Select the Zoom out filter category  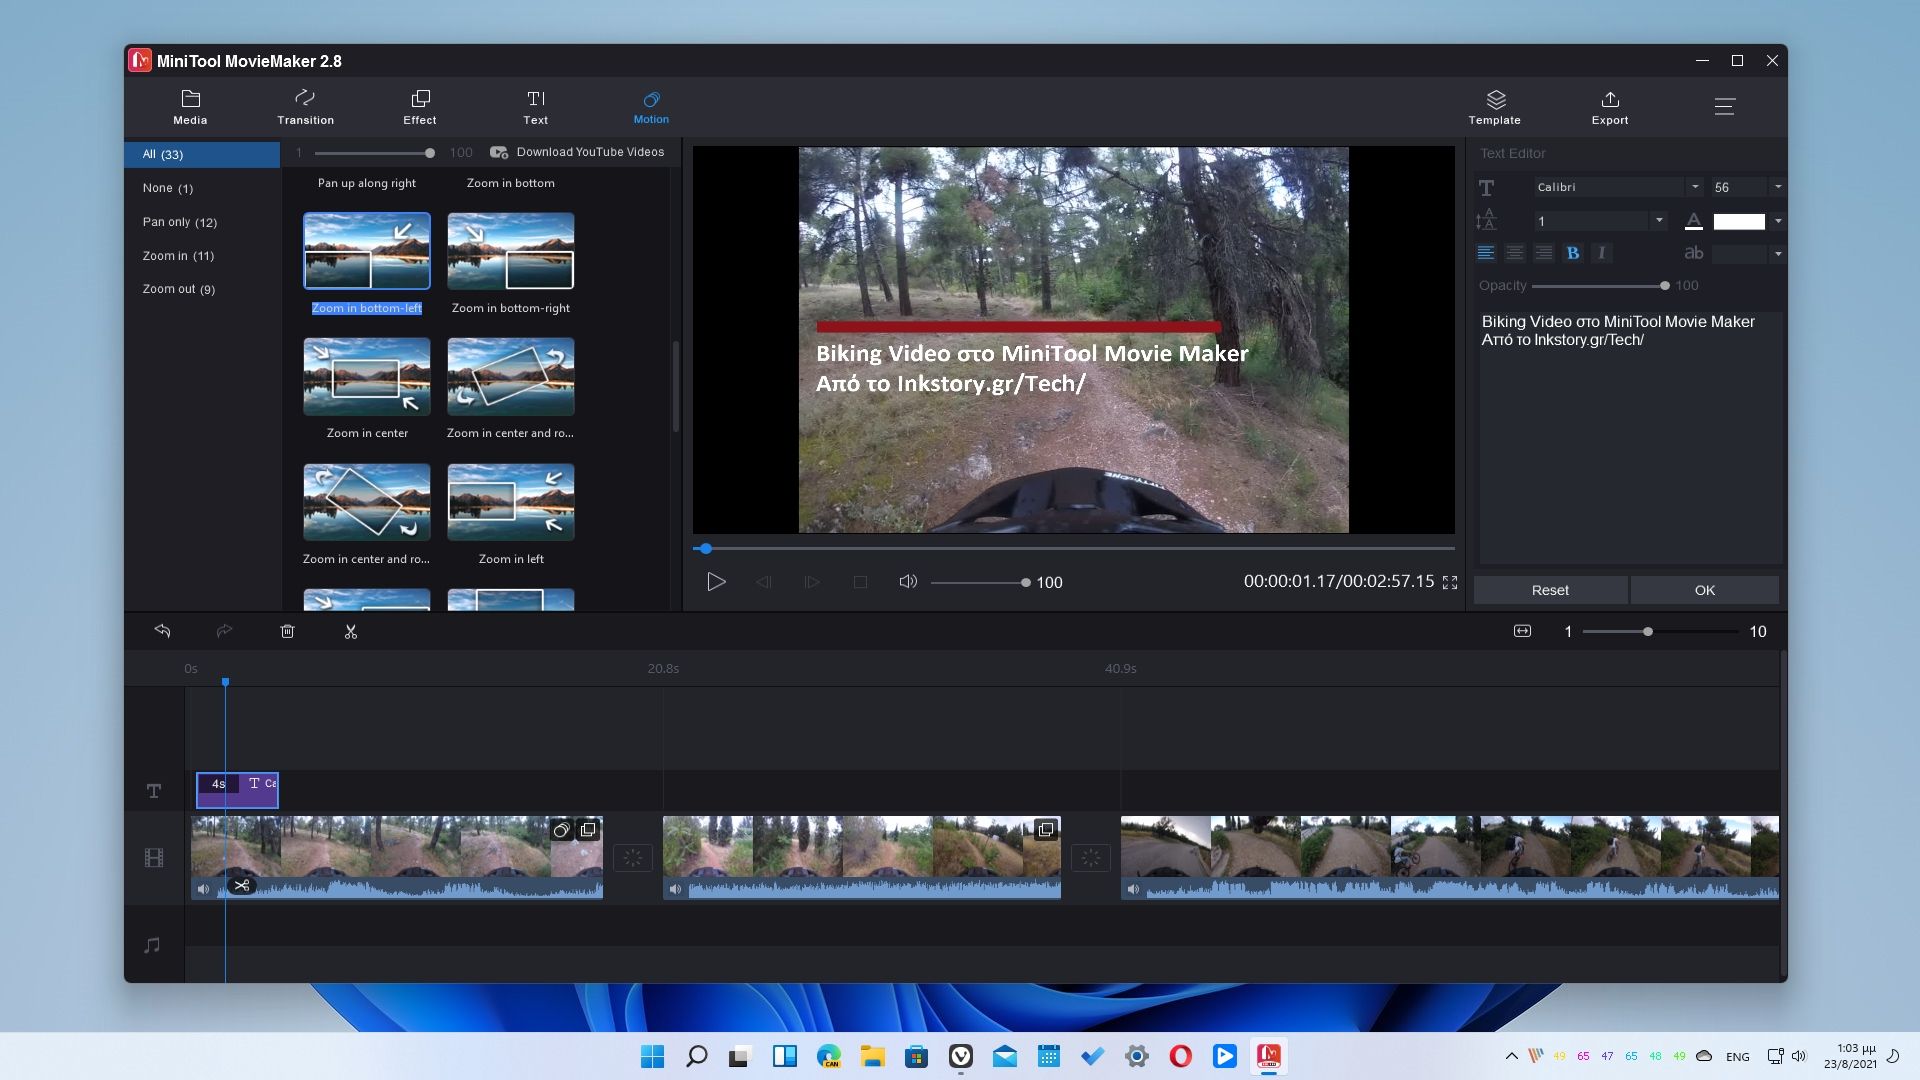point(178,289)
